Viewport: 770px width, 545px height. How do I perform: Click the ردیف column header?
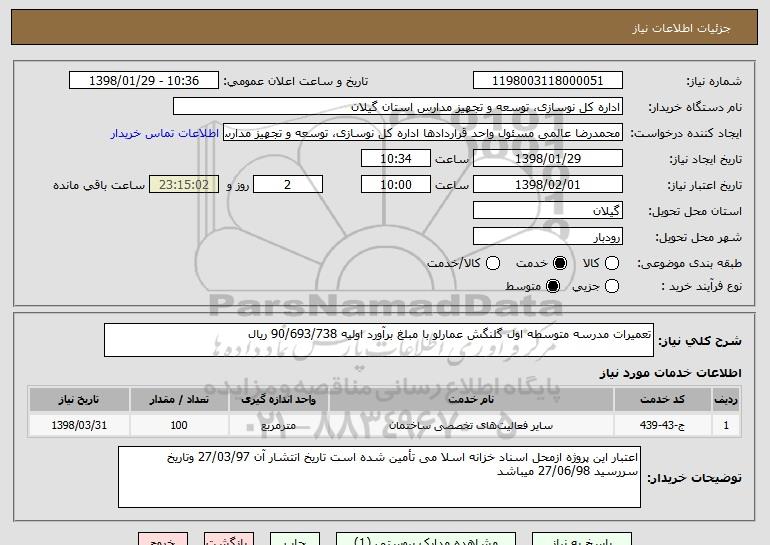point(726,400)
